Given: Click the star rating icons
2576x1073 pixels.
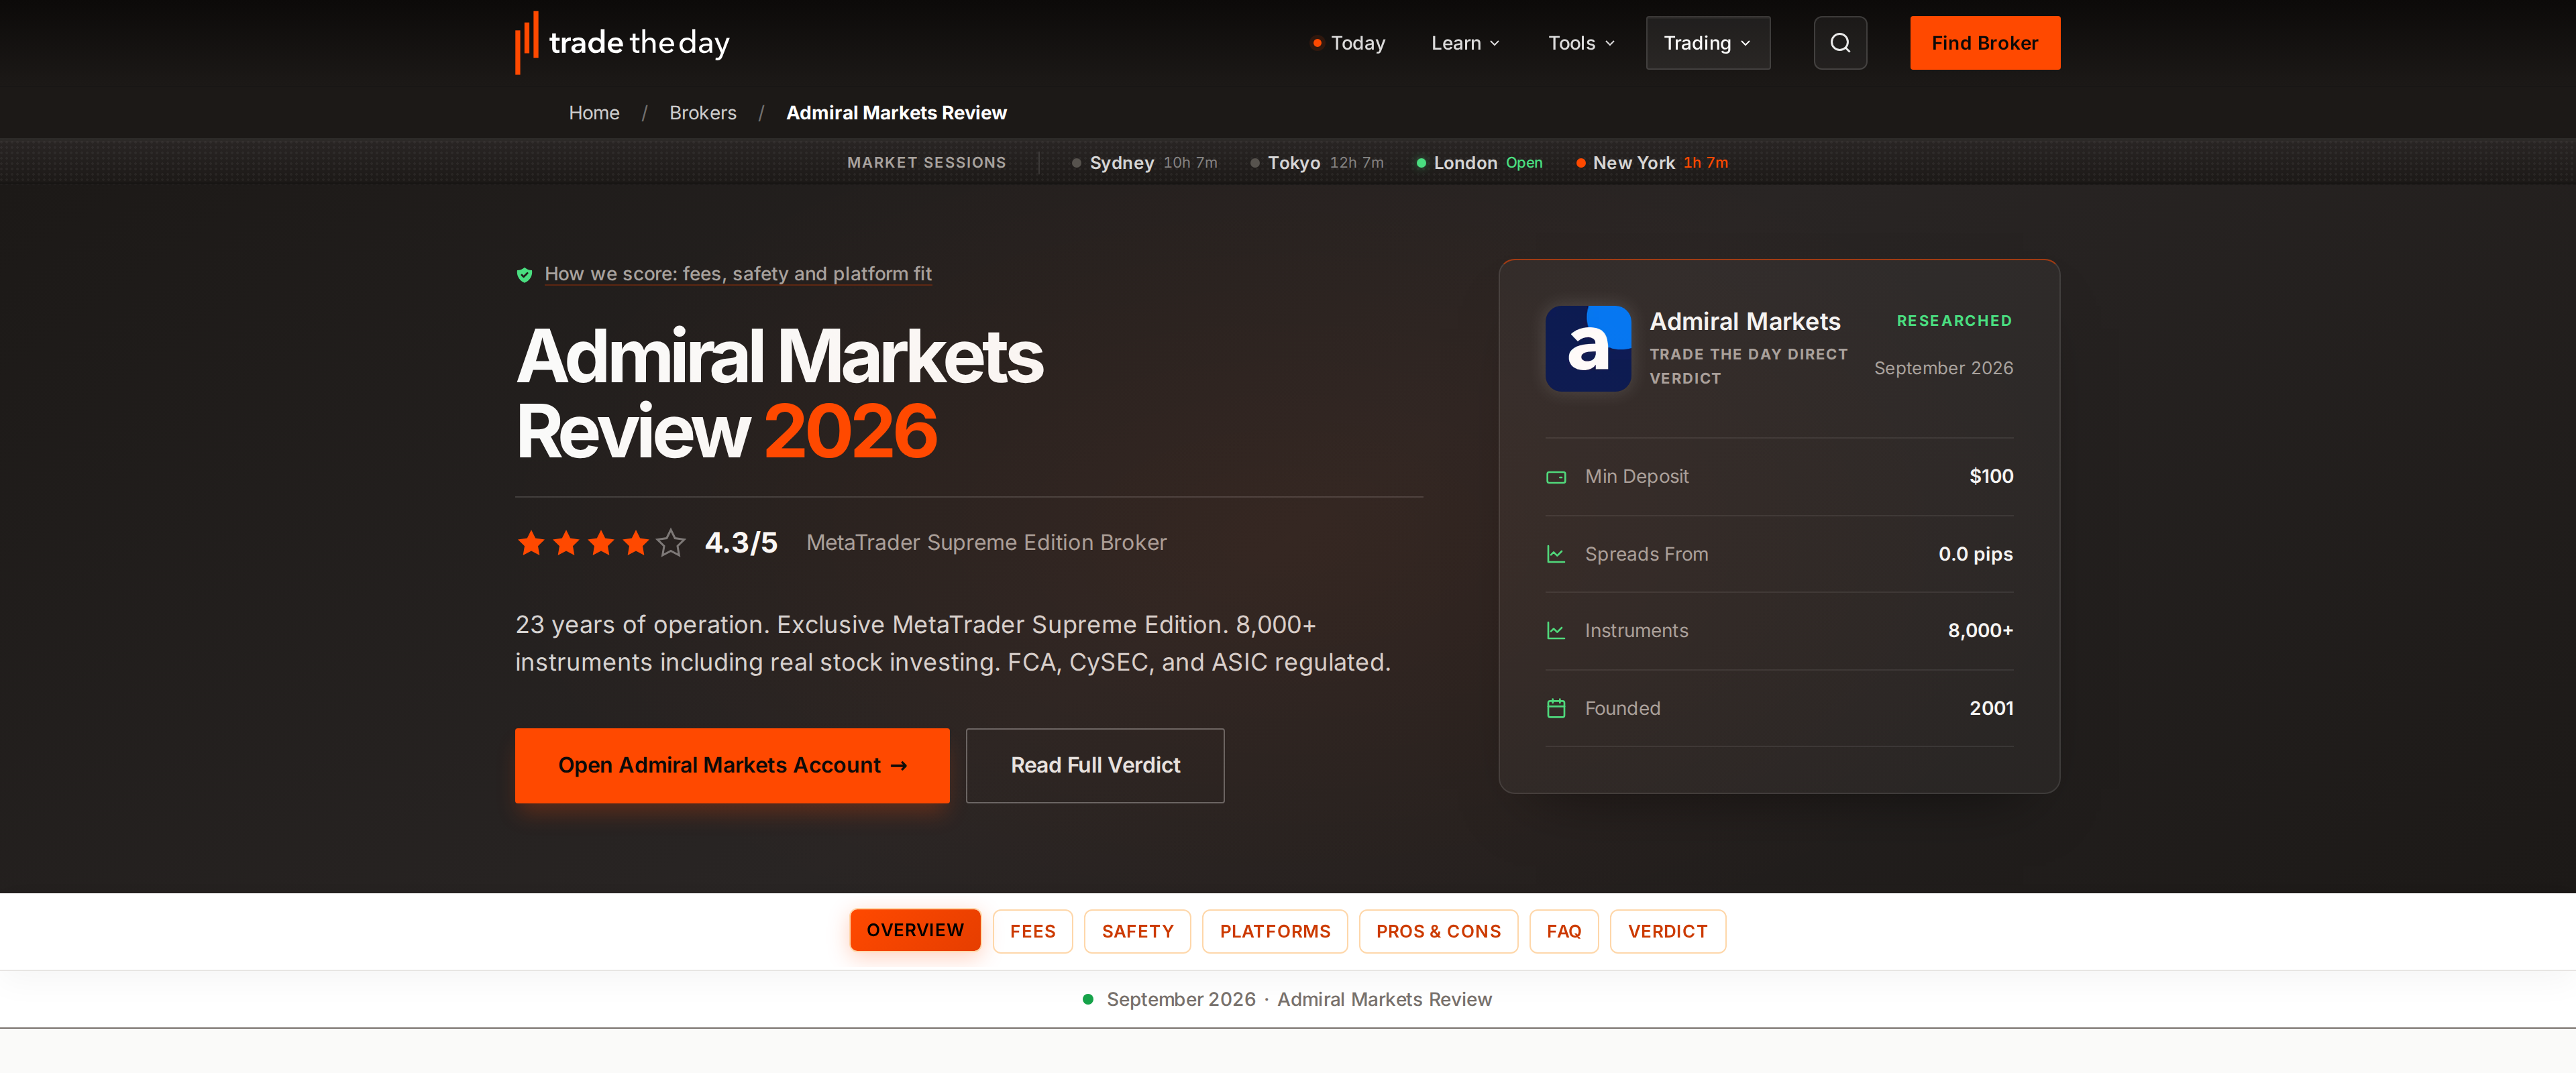Looking at the screenshot, I should (x=601, y=543).
